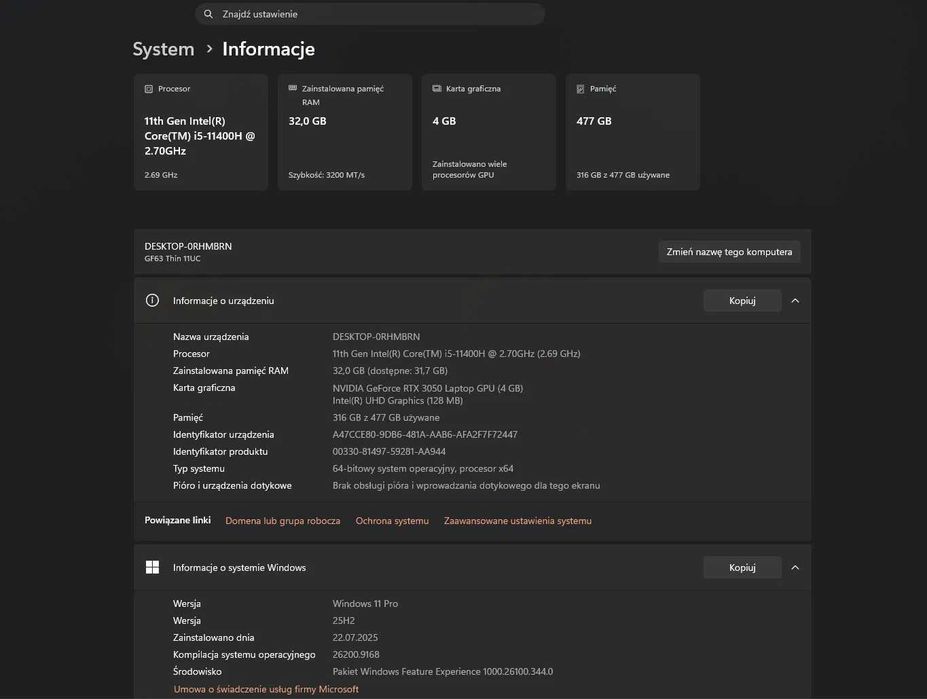Click the 'Informacje' breadcrumb title
Viewport: 927px width, 699px height.
[268, 49]
